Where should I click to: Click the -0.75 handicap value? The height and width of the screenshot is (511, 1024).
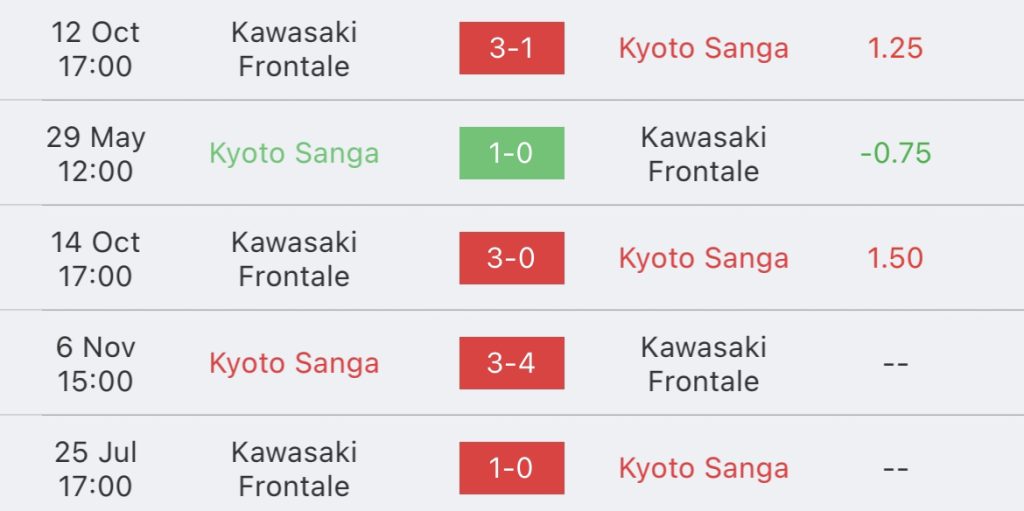(895, 153)
